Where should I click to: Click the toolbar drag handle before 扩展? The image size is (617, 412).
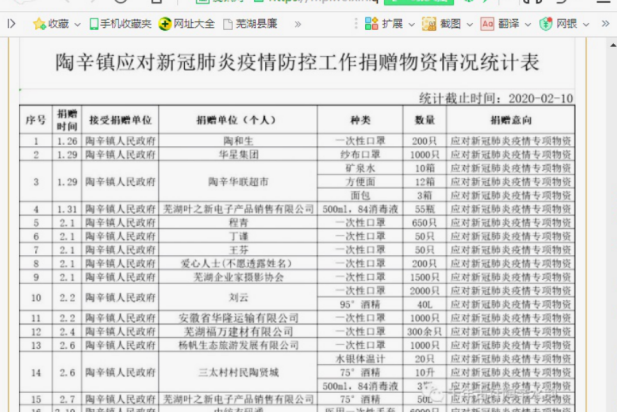356,24
